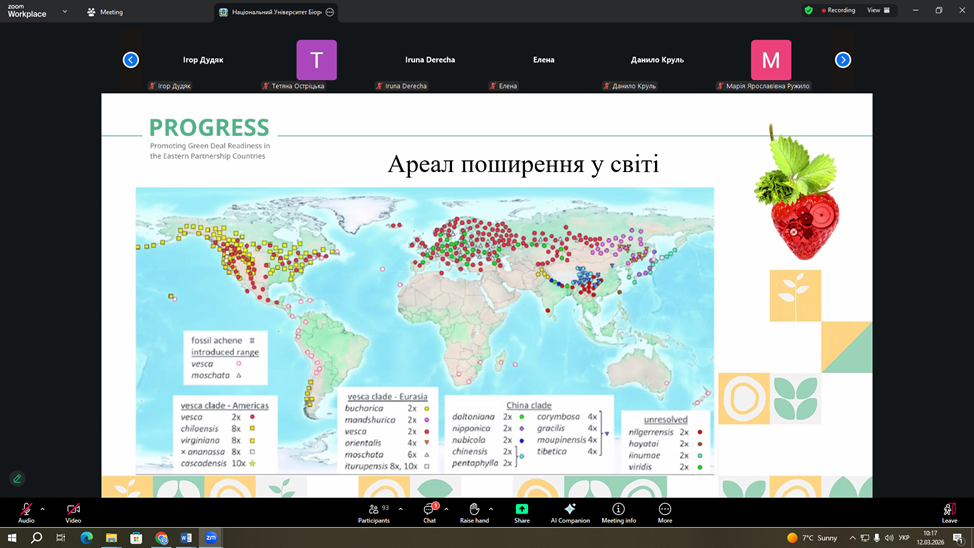This screenshot has height=548, width=974.
Task: Select the purple T participant thumbnail
Action: (316, 60)
